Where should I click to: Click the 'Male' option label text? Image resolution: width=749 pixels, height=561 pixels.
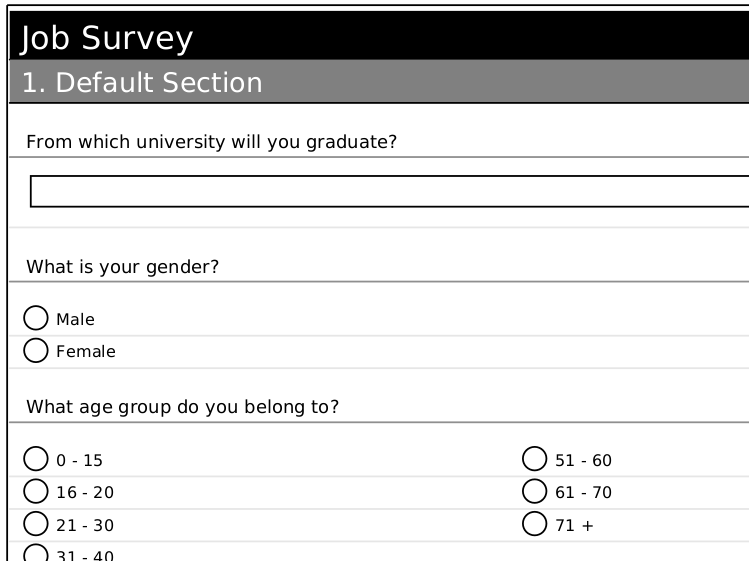coord(76,320)
